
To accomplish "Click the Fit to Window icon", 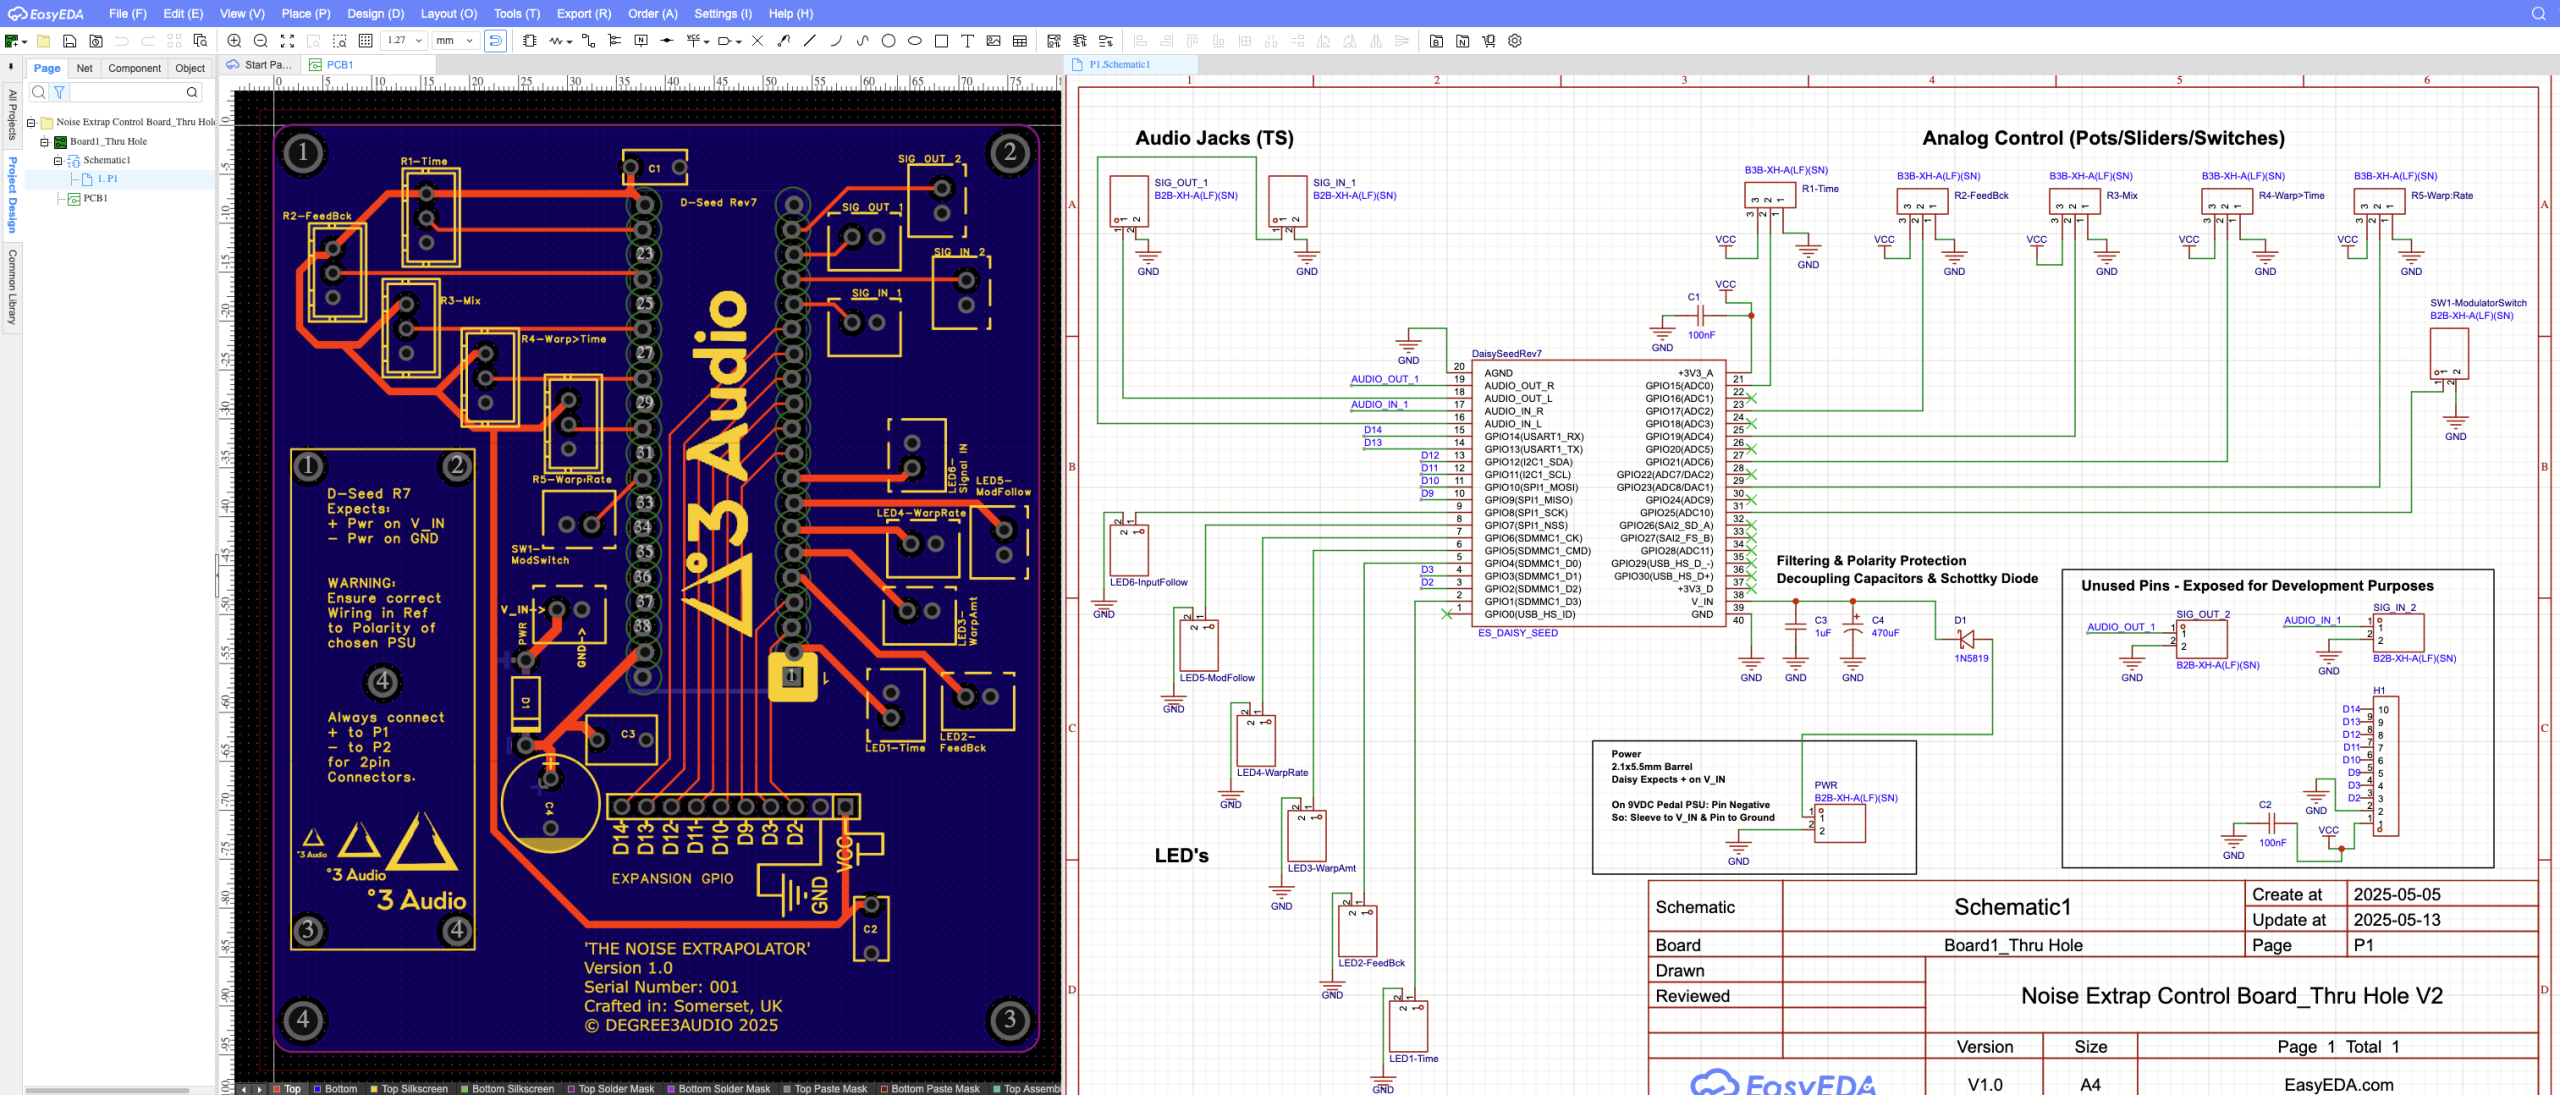I will click(x=287, y=41).
